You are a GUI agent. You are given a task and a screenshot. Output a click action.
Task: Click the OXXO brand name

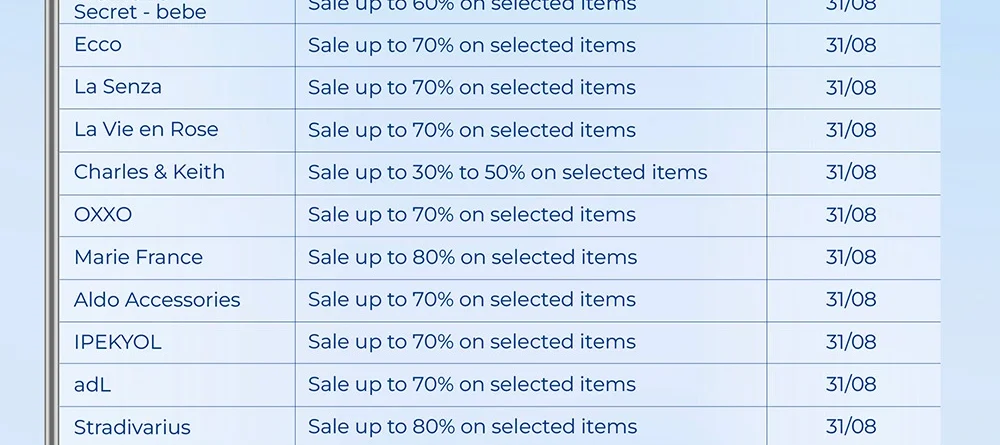pos(103,215)
